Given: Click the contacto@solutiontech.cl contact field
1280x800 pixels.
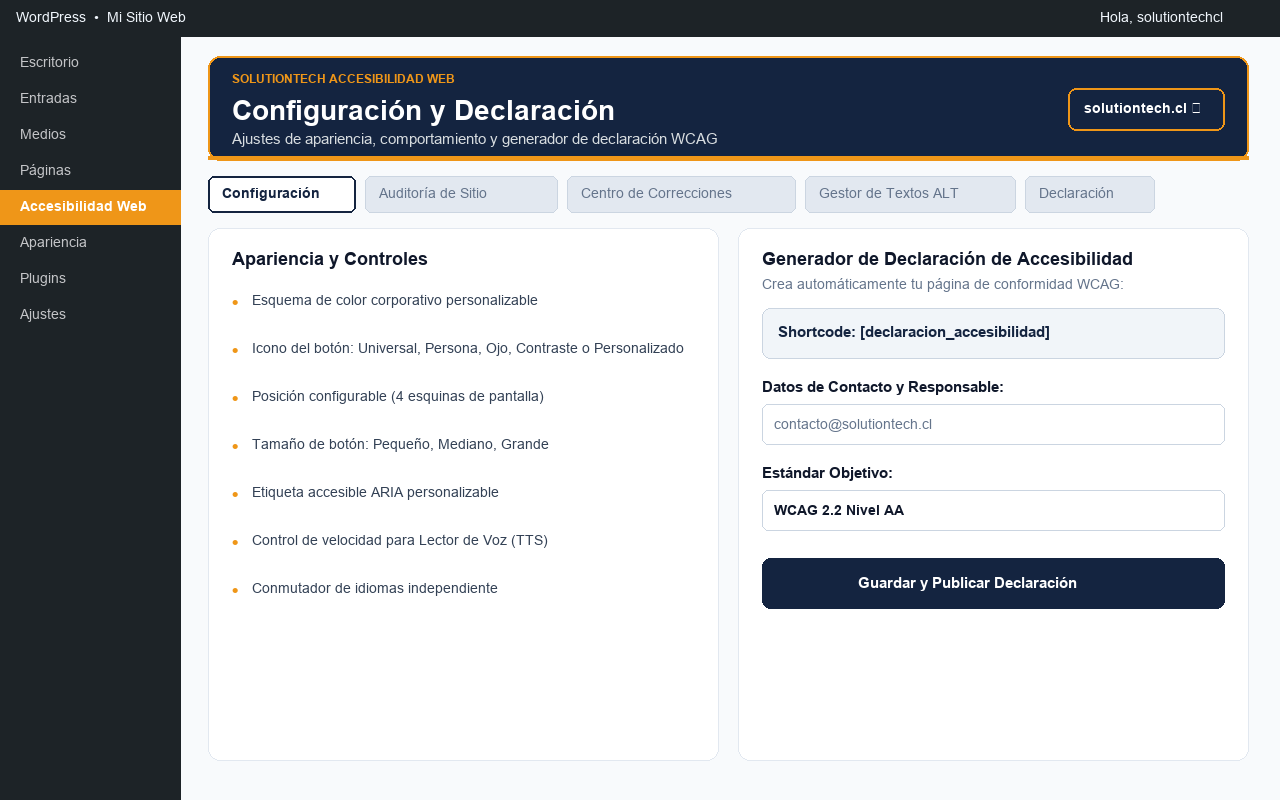Looking at the screenshot, I should click(993, 424).
